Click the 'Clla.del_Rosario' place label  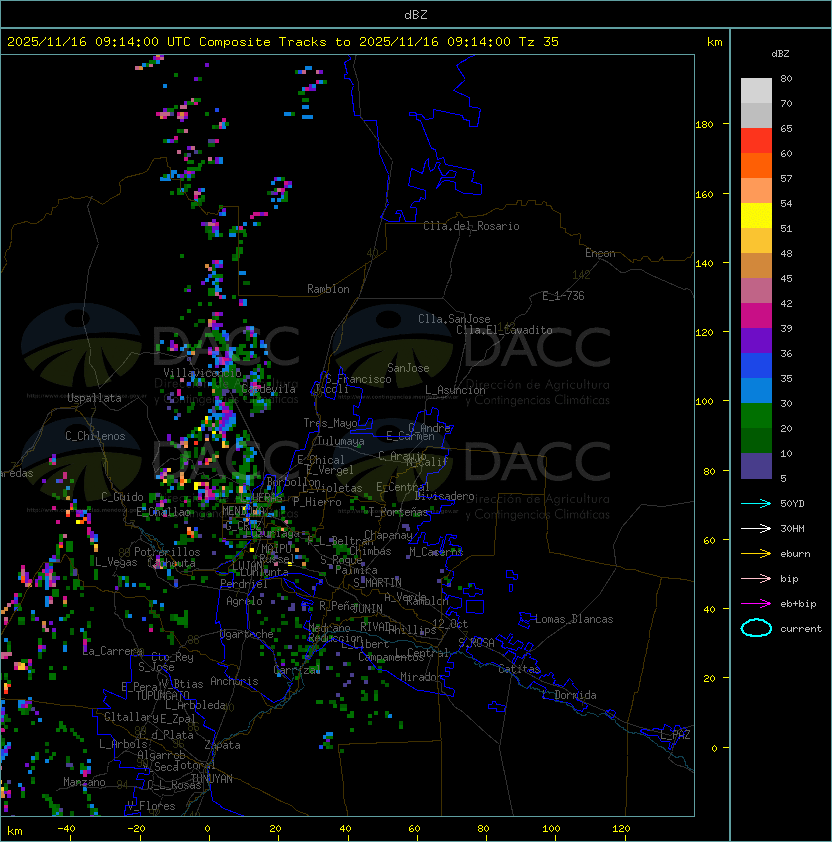coord(471,227)
